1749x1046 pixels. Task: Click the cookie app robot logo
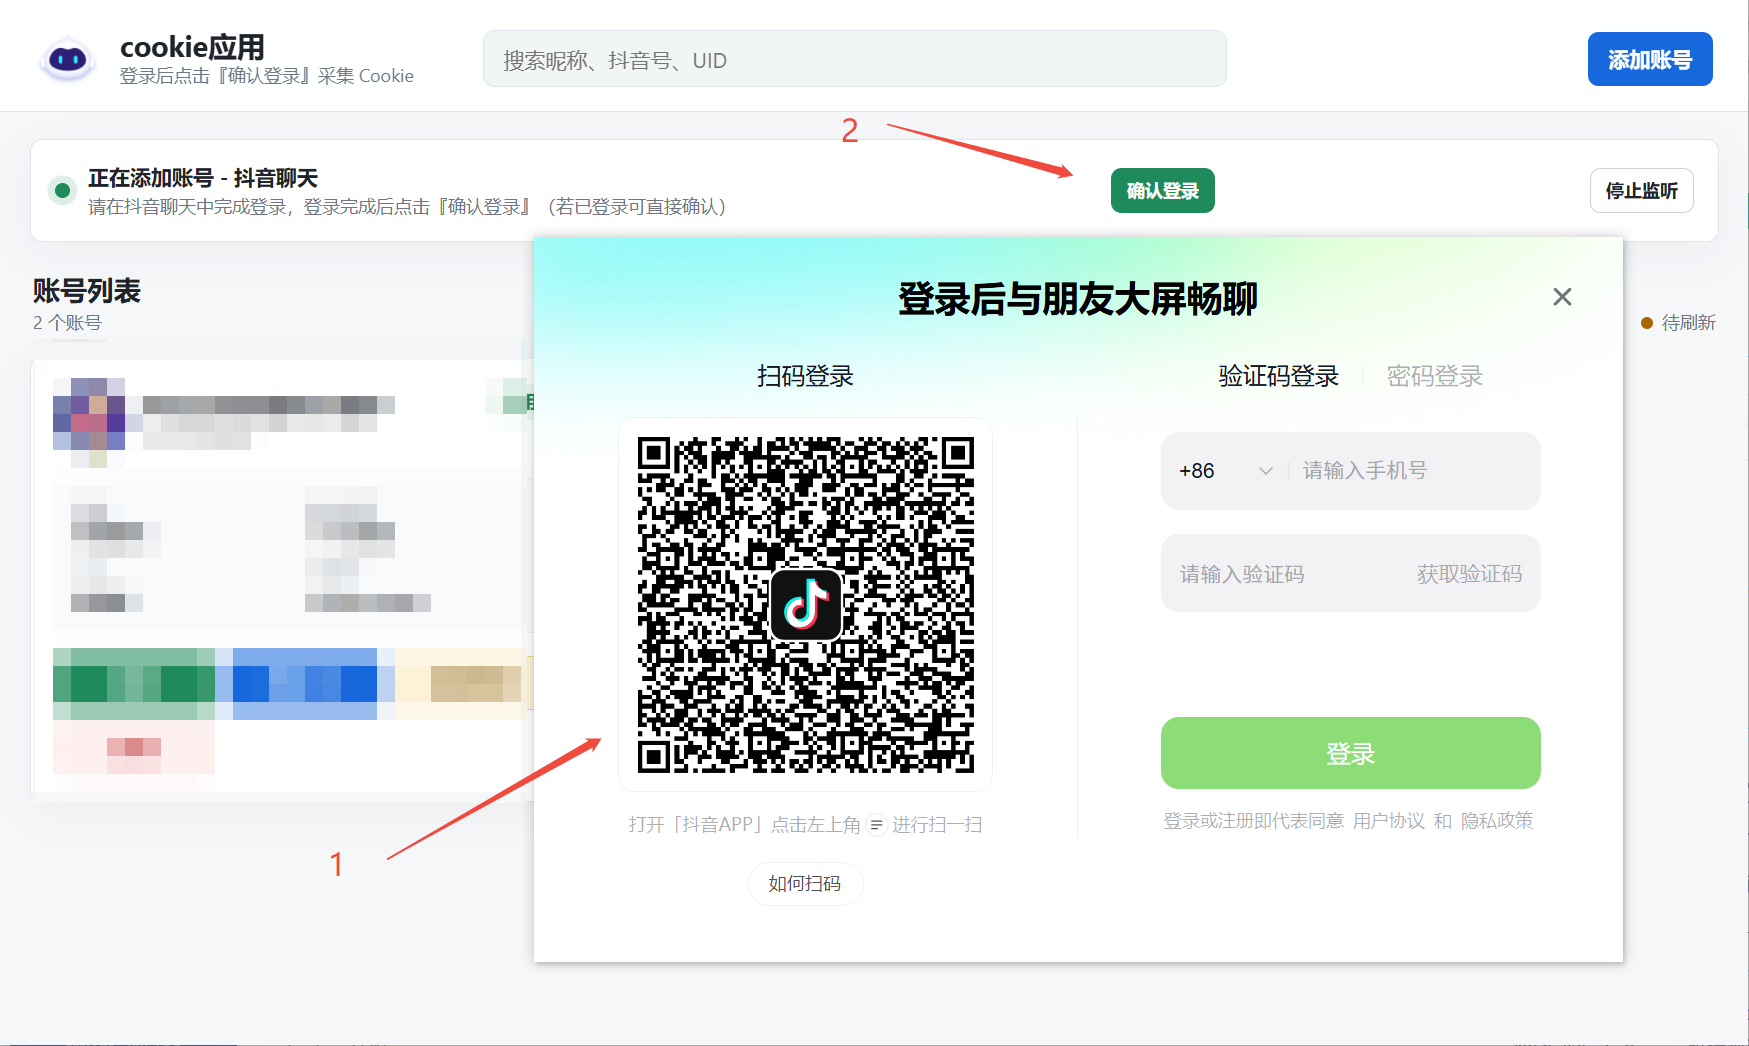point(67,59)
